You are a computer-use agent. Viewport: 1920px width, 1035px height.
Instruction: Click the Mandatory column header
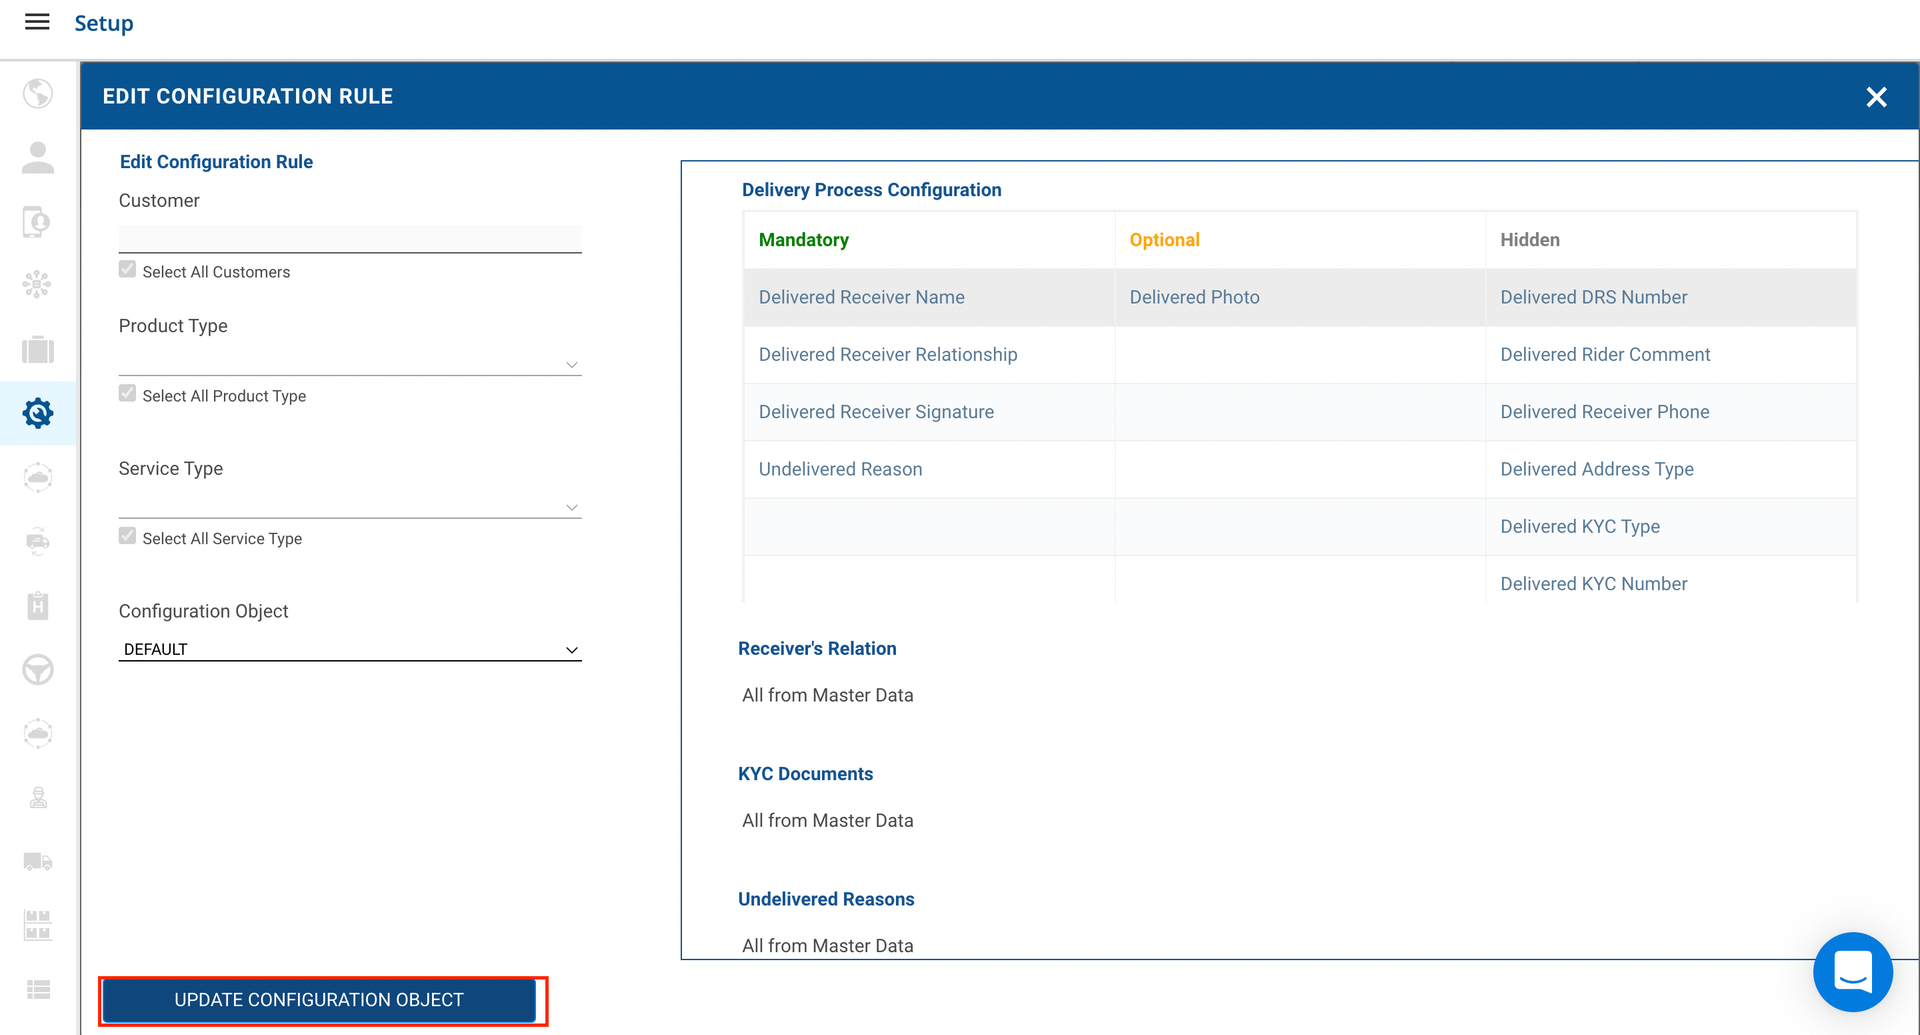pyautogui.click(x=803, y=240)
